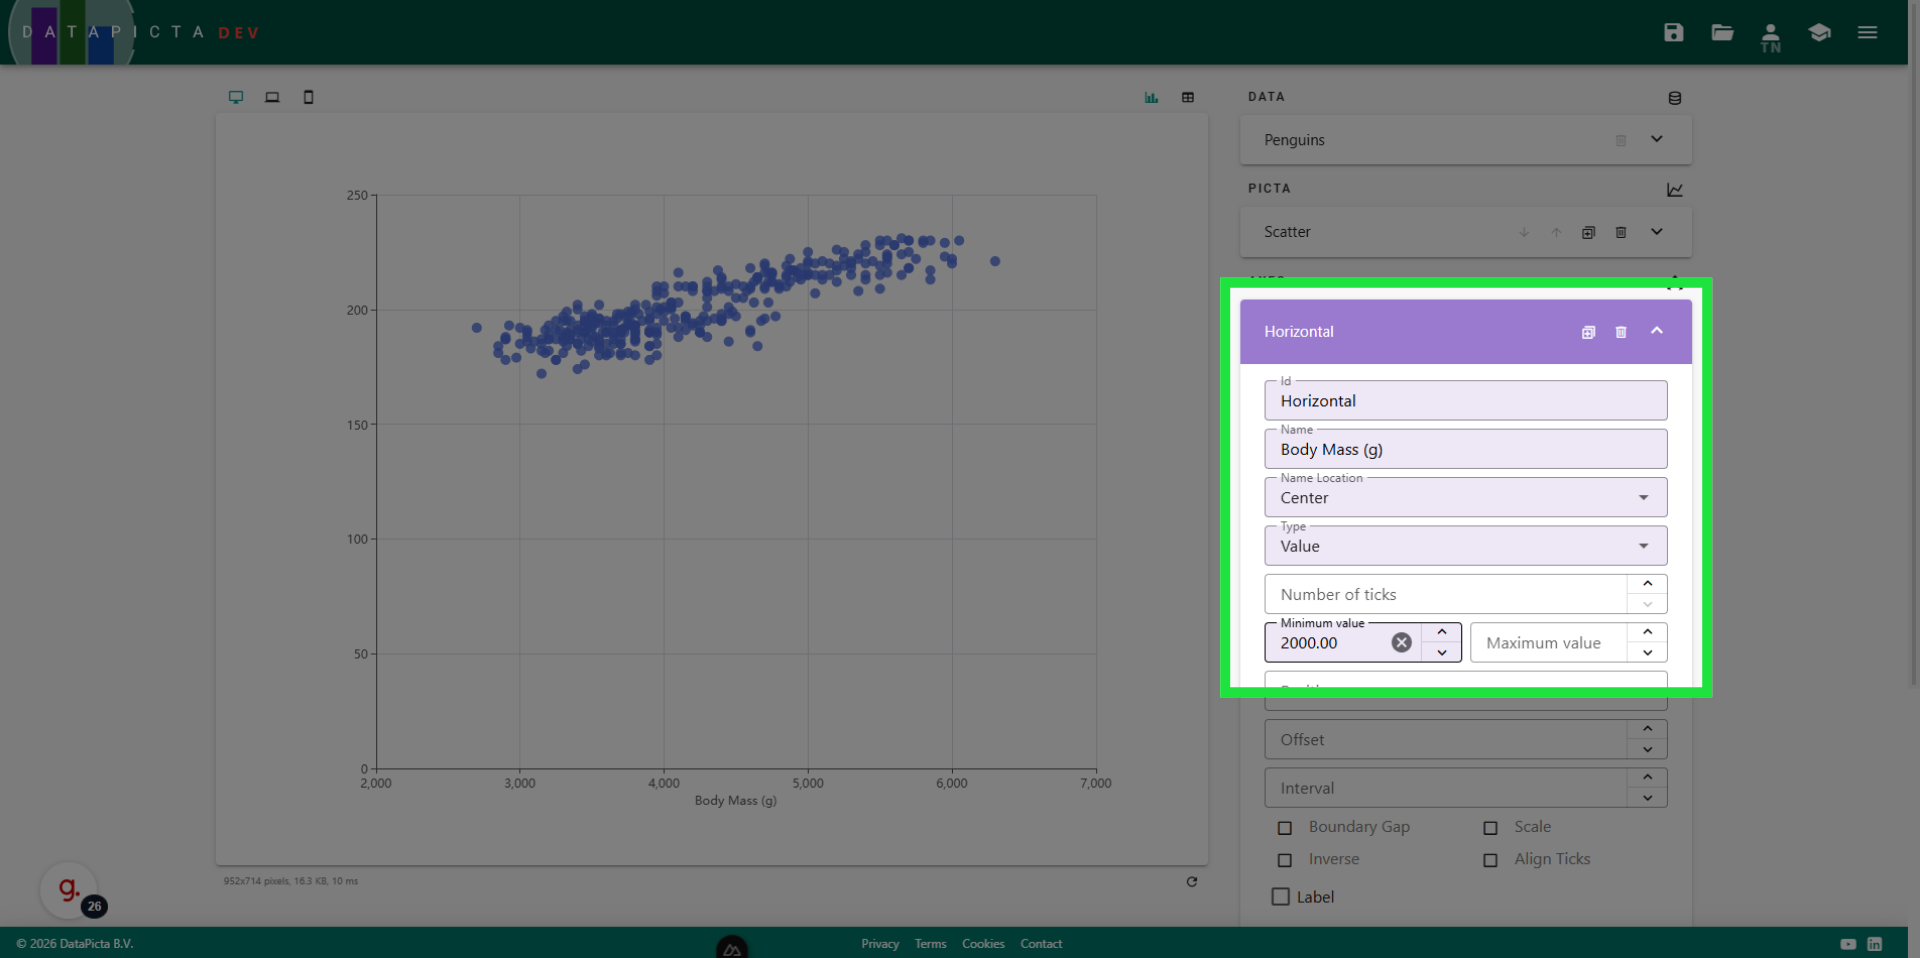Screen dimensions: 1920x958
Task: Duplicate the Horizontal axis
Action: tap(1588, 332)
